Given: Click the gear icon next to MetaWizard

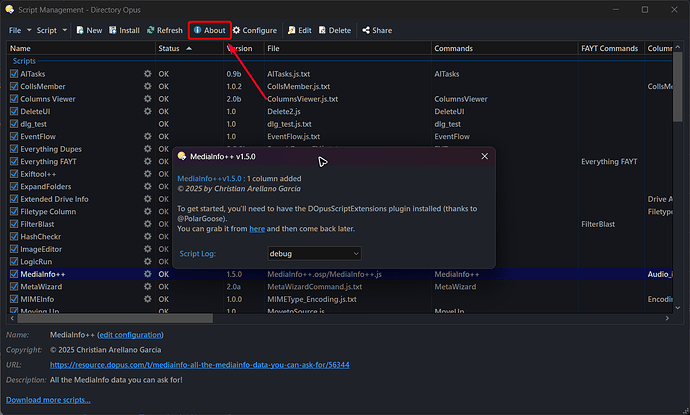Looking at the screenshot, I should tap(147, 285).
